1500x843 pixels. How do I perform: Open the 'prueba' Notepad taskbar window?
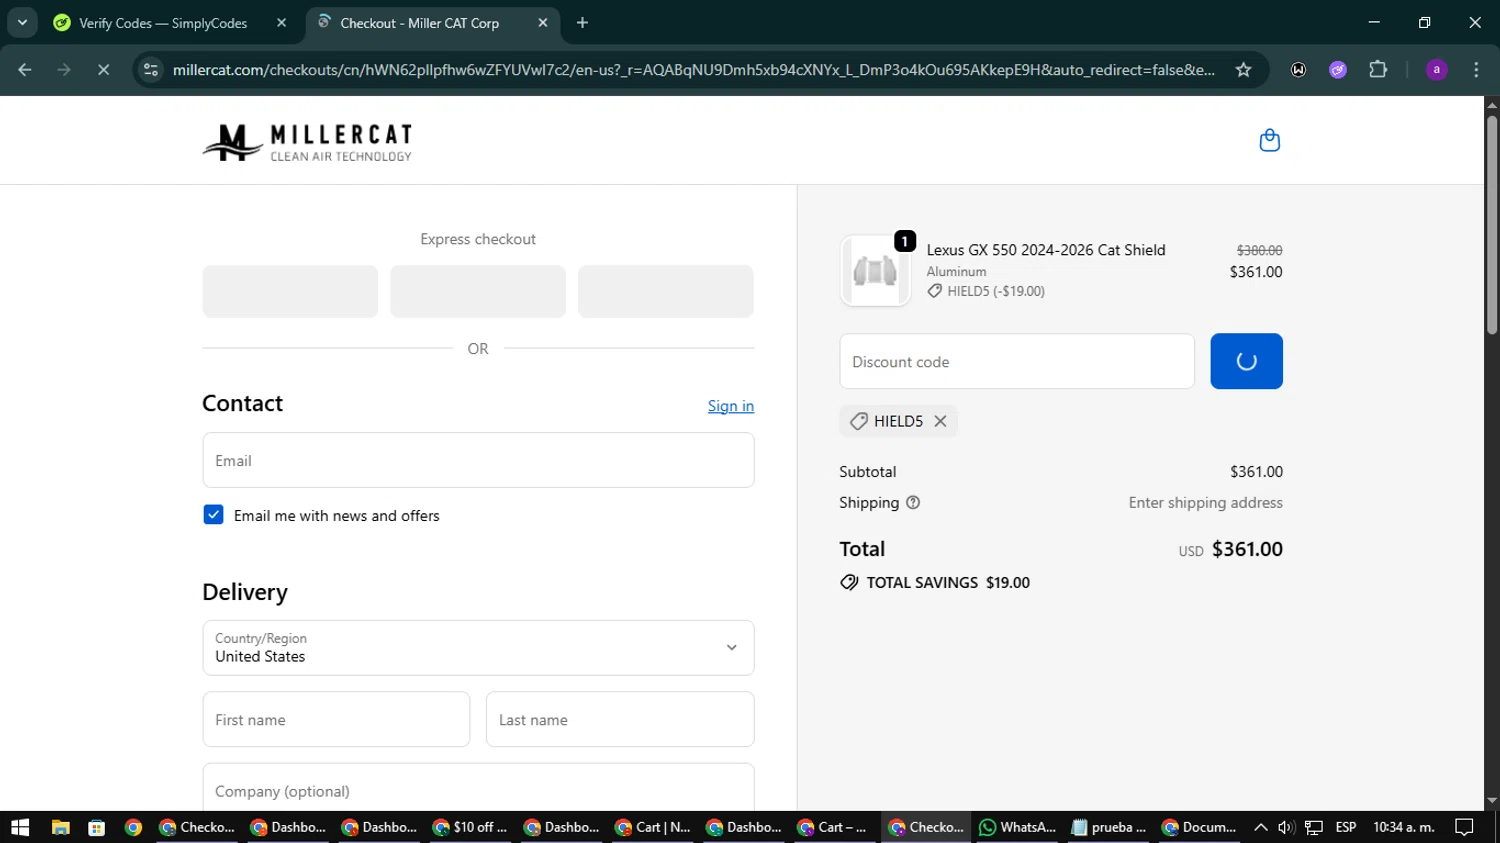pos(1109,827)
